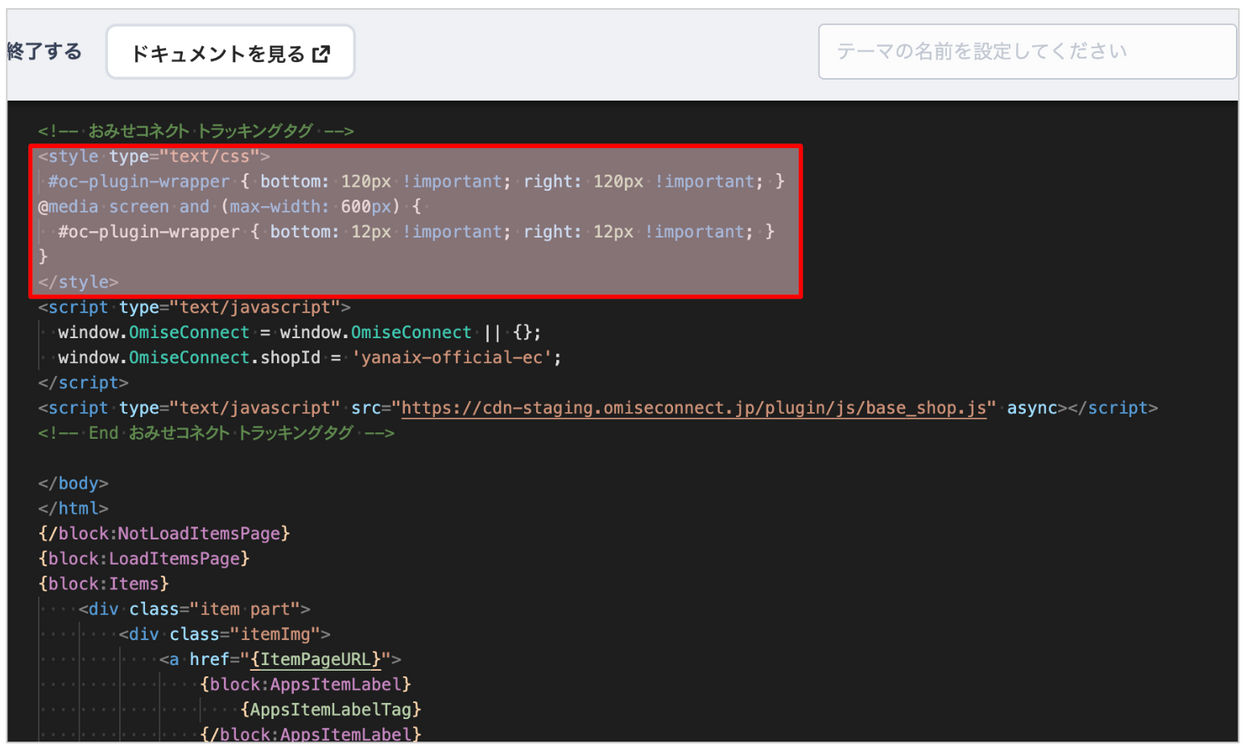Click the {/block:NotLoadItemsPage} line
This screenshot has width=1248, height=752.
click(164, 533)
